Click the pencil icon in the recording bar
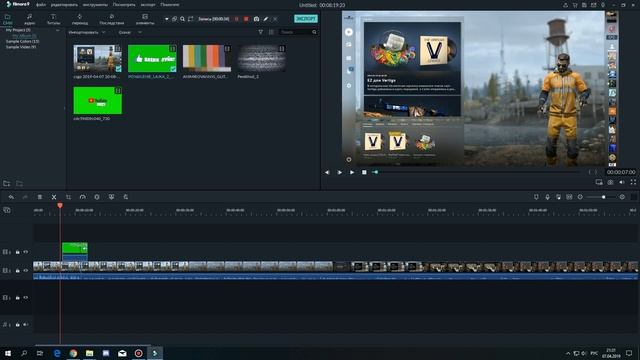This screenshot has width=640, height=360. (x=266, y=19)
